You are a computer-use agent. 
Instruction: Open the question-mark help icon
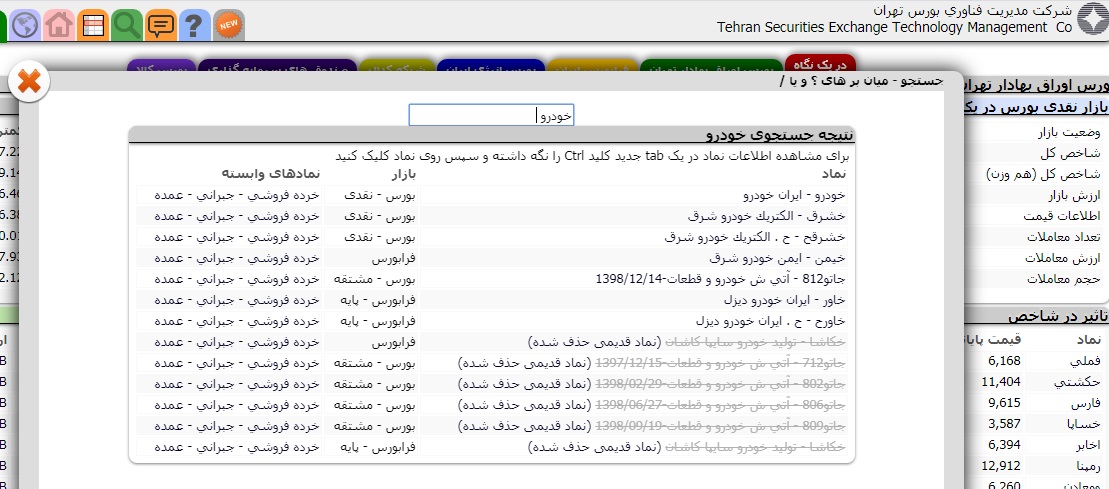pyautogui.click(x=195, y=25)
